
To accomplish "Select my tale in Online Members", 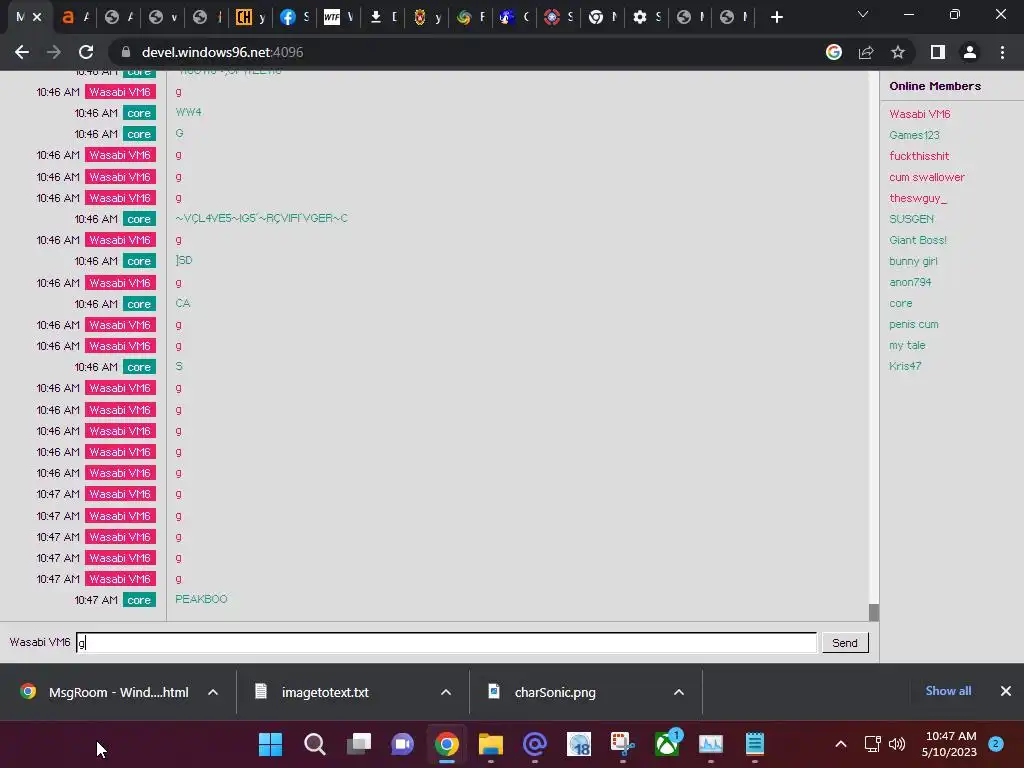I will point(907,345).
